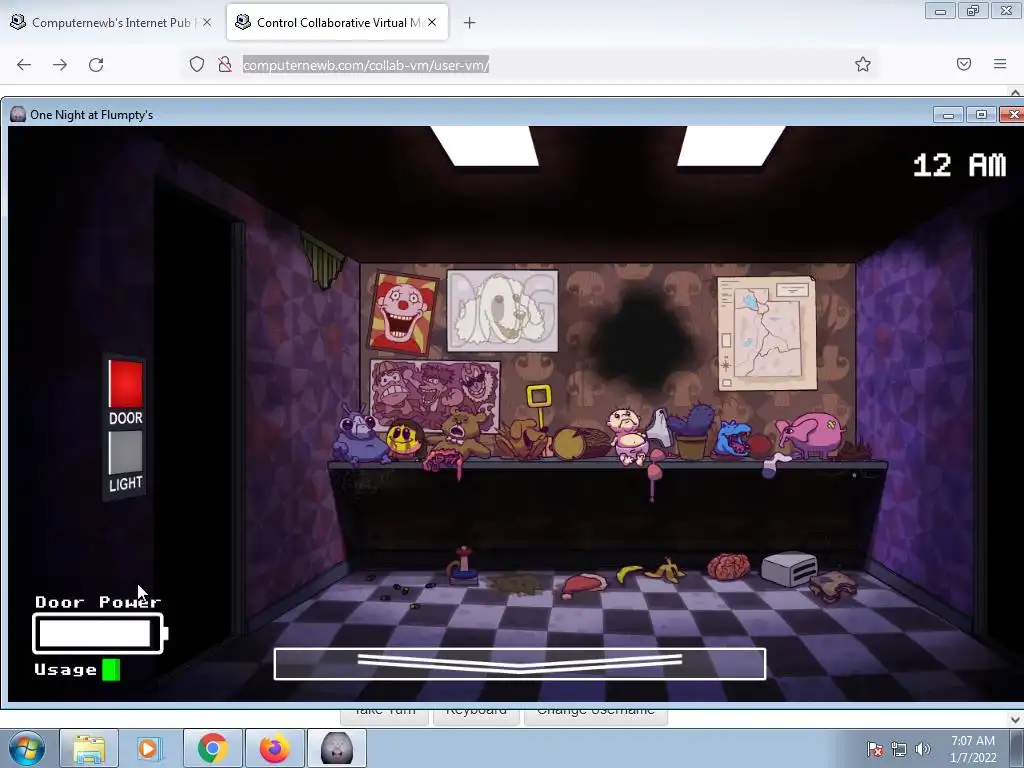Screen dimensions: 1024x768
Task: Toggle the red DOOR button
Action: pyautogui.click(x=125, y=384)
